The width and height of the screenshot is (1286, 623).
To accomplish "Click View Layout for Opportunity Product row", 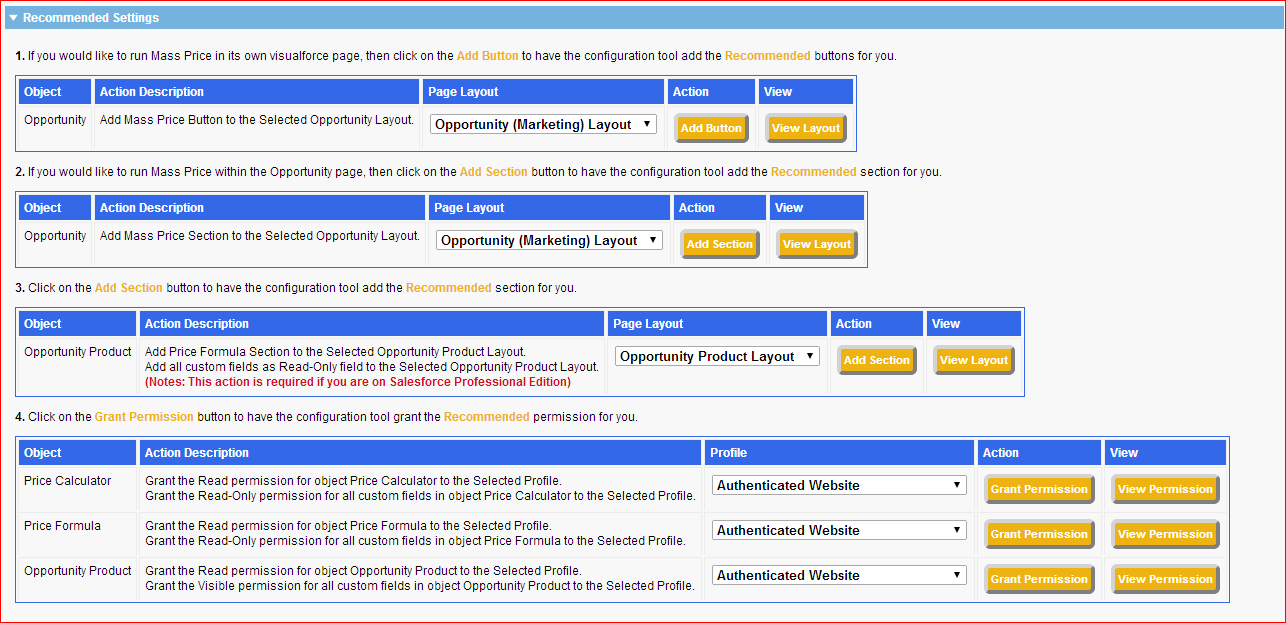I will (974, 360).
